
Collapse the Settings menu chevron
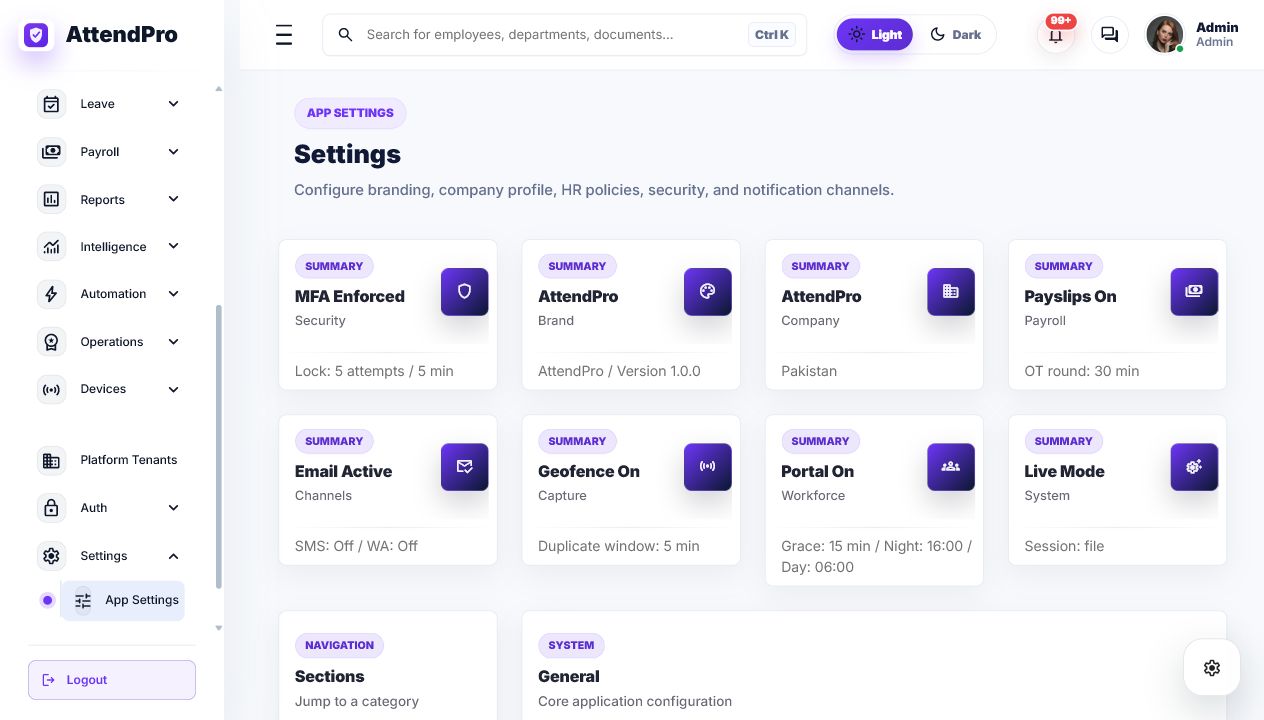173,556
